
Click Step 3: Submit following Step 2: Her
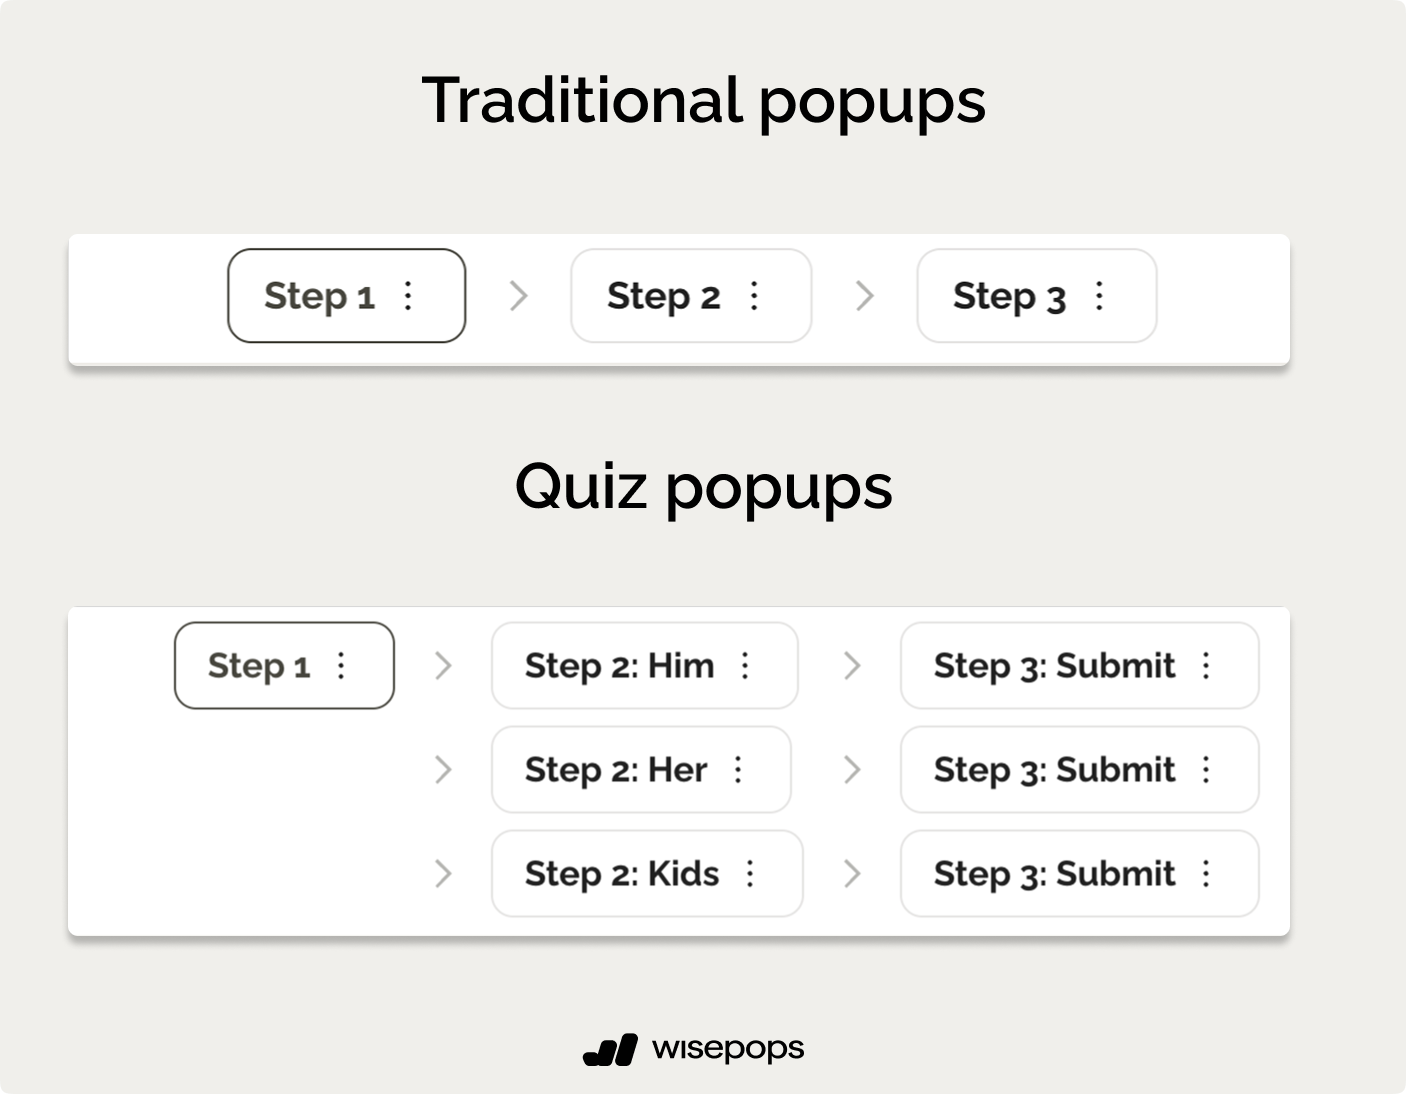click(x=1054, y=770)
